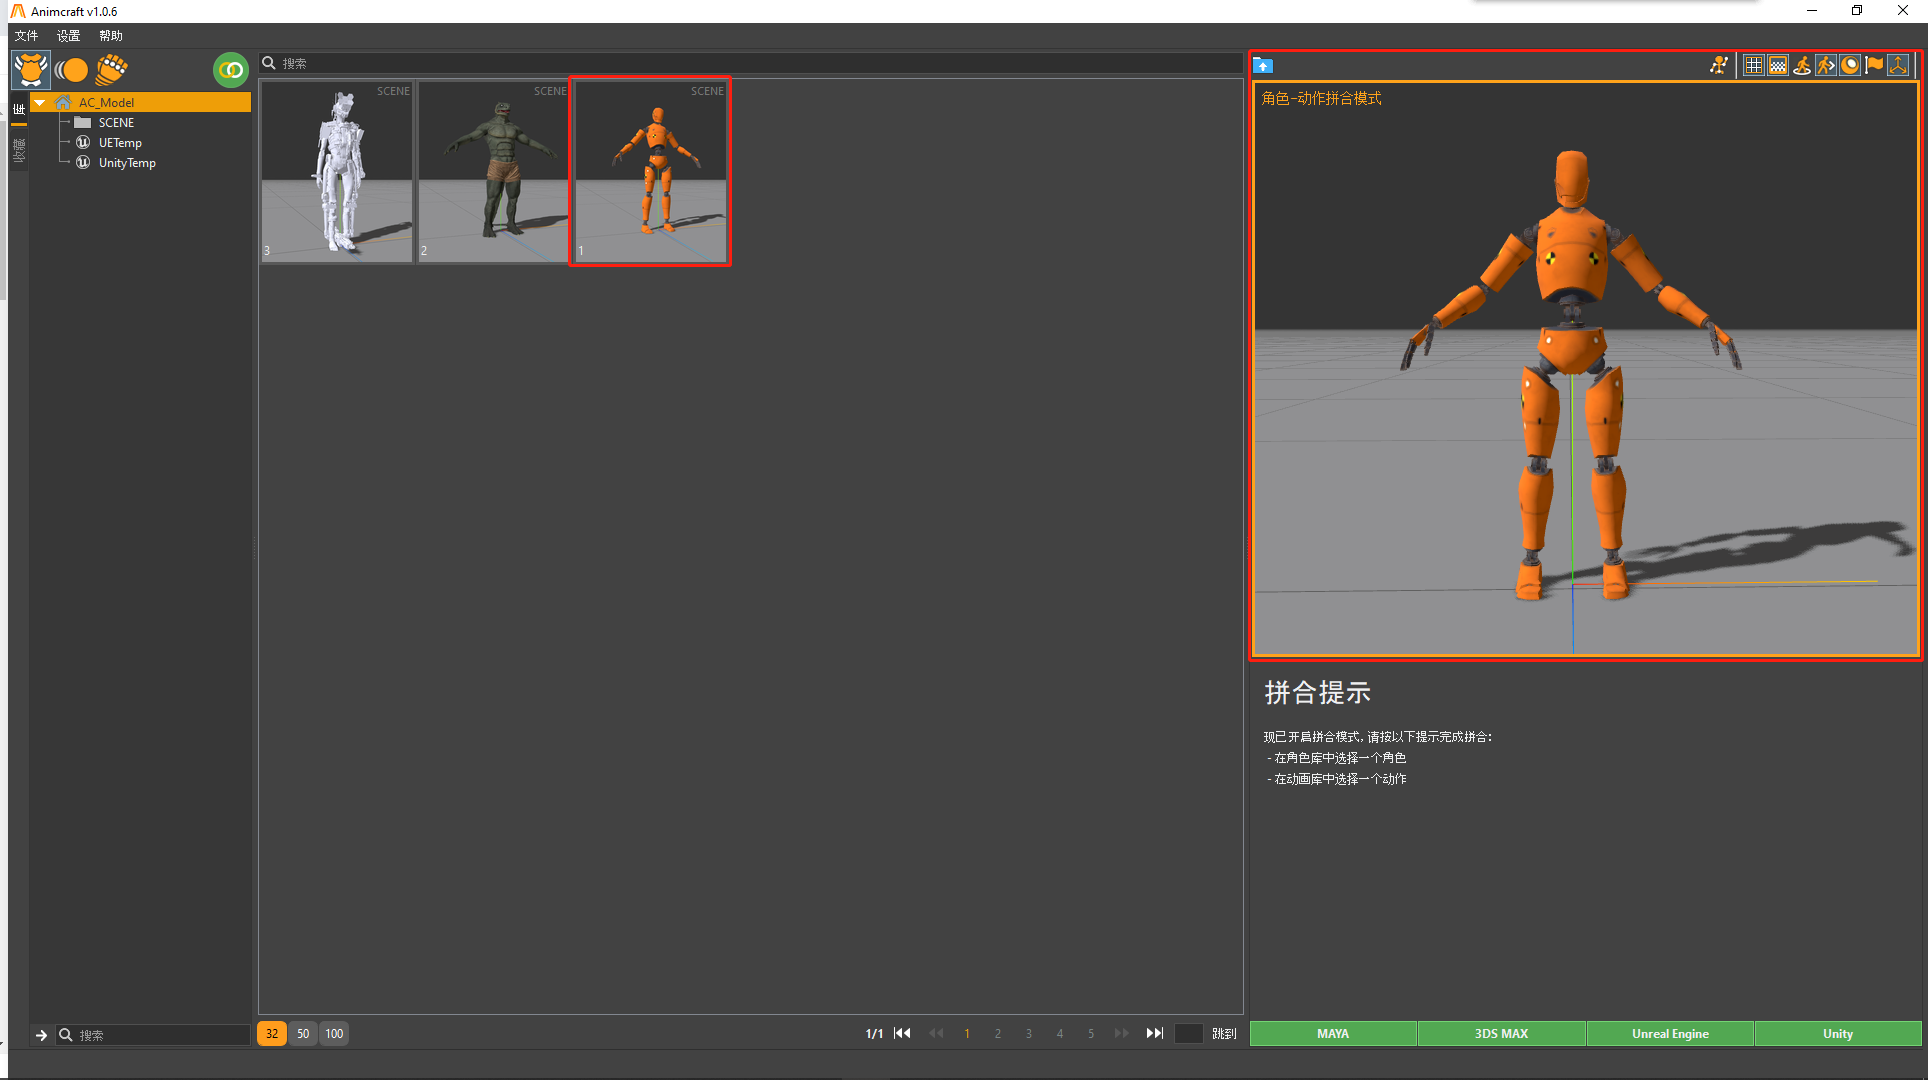Screen dimensions: 1928x1088
Task: Set items per page to 50
Action: click(x=303, y=1034)
